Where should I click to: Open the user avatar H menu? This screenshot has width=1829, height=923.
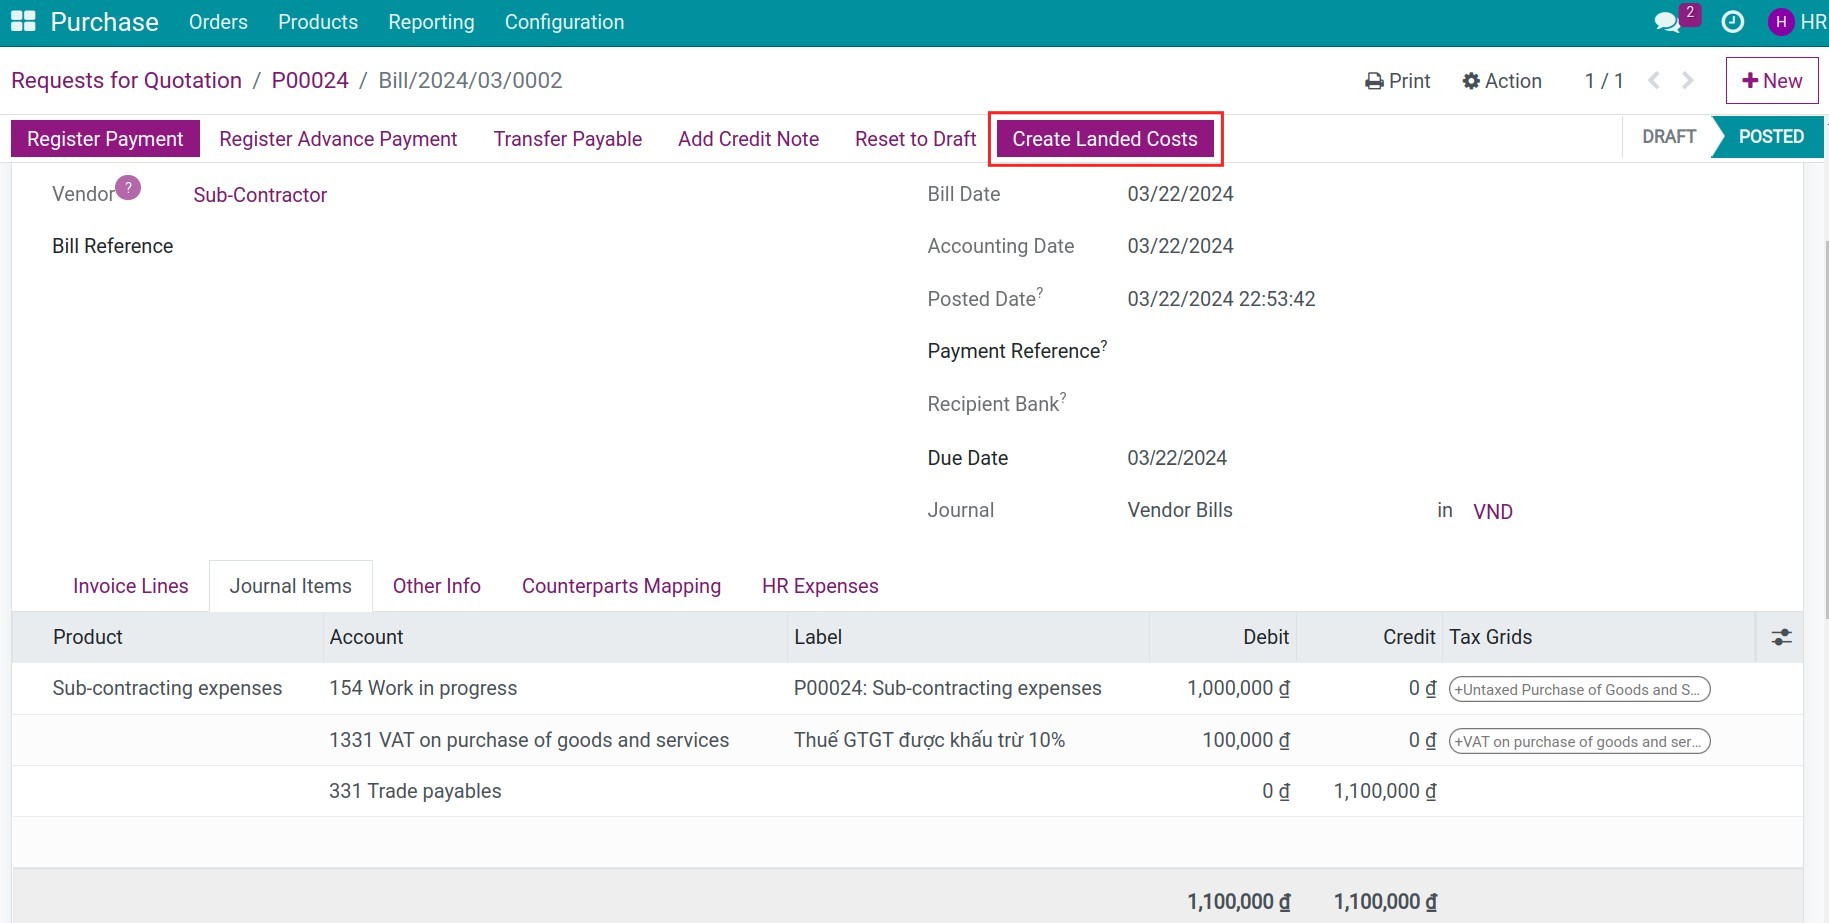(1781, 22)
